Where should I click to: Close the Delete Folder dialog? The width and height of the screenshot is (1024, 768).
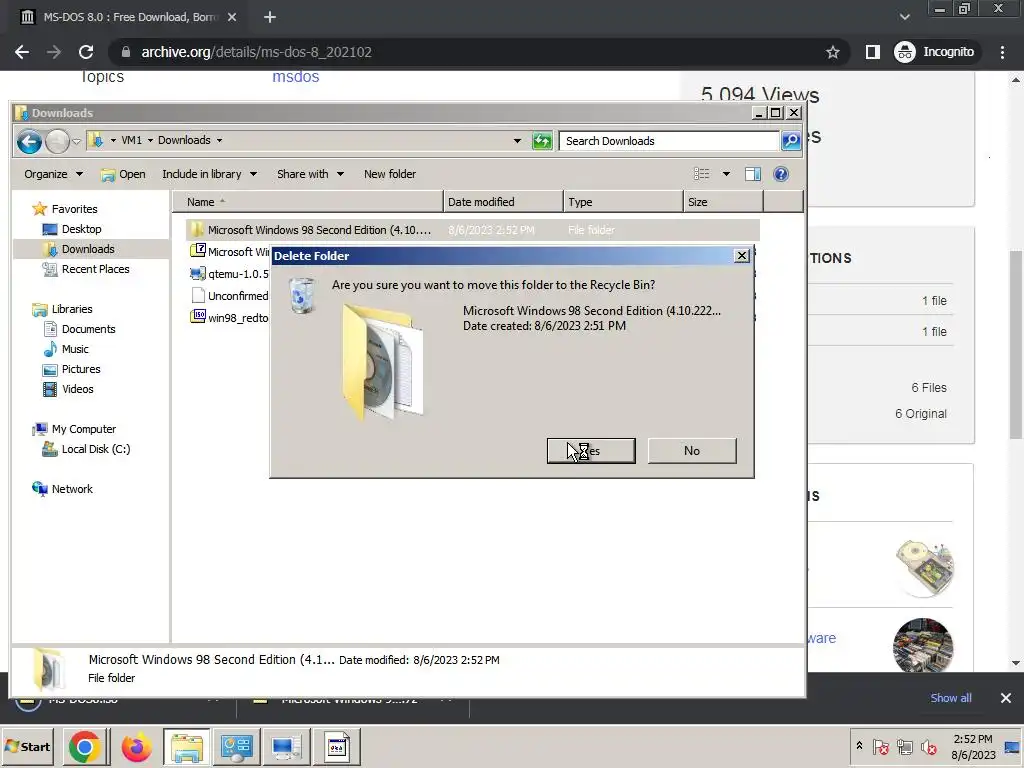pos(741,256)
